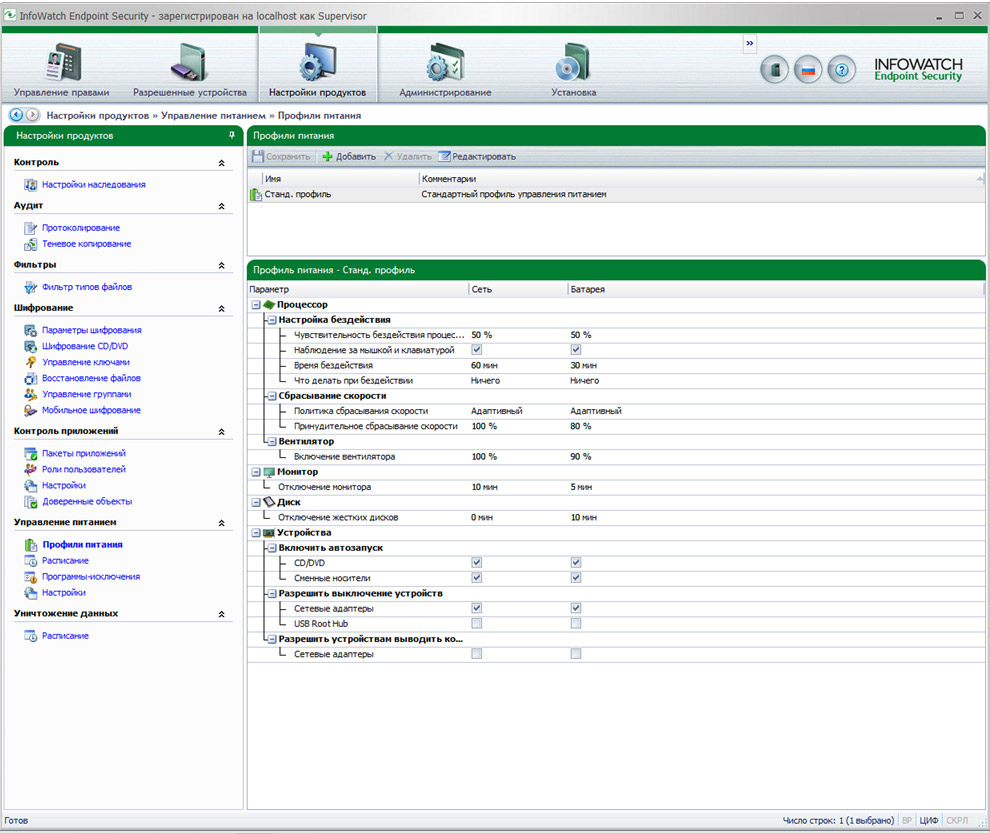Collapse the Монитор tree node
The width and height of the screenshot is (990, 834).
[256, 472]
